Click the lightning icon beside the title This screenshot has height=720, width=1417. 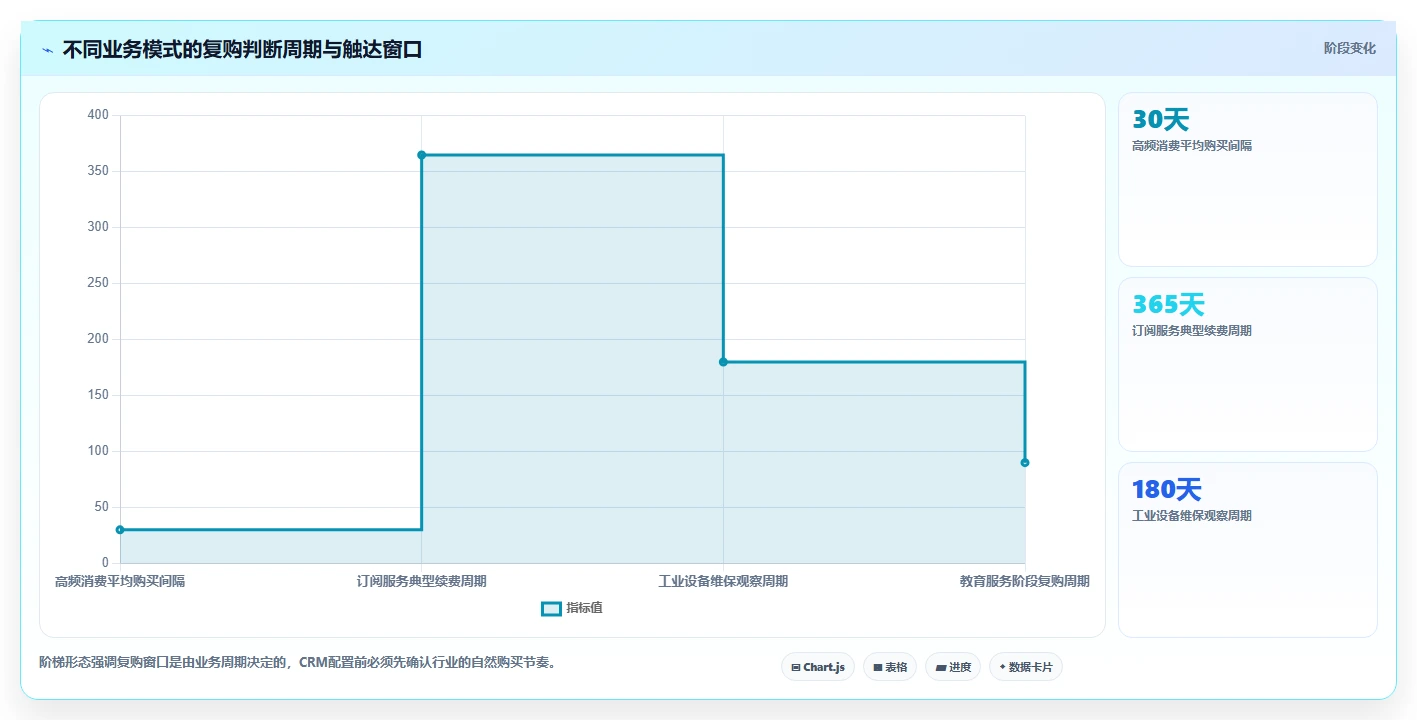pos(48,50)
